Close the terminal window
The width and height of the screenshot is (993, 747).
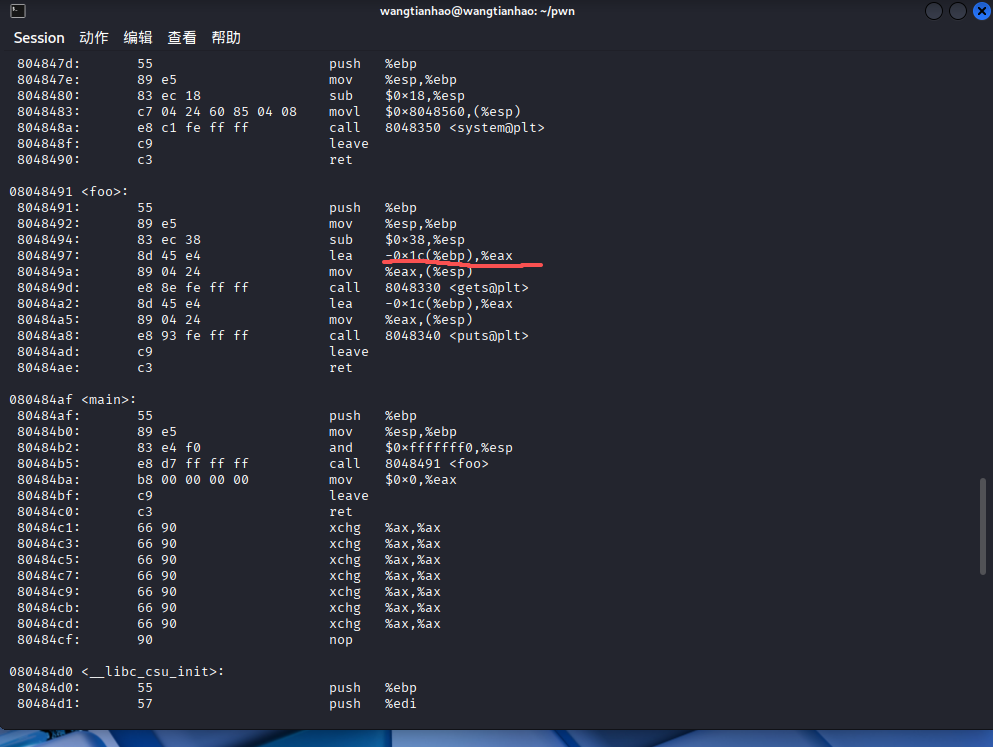(982, 11)
